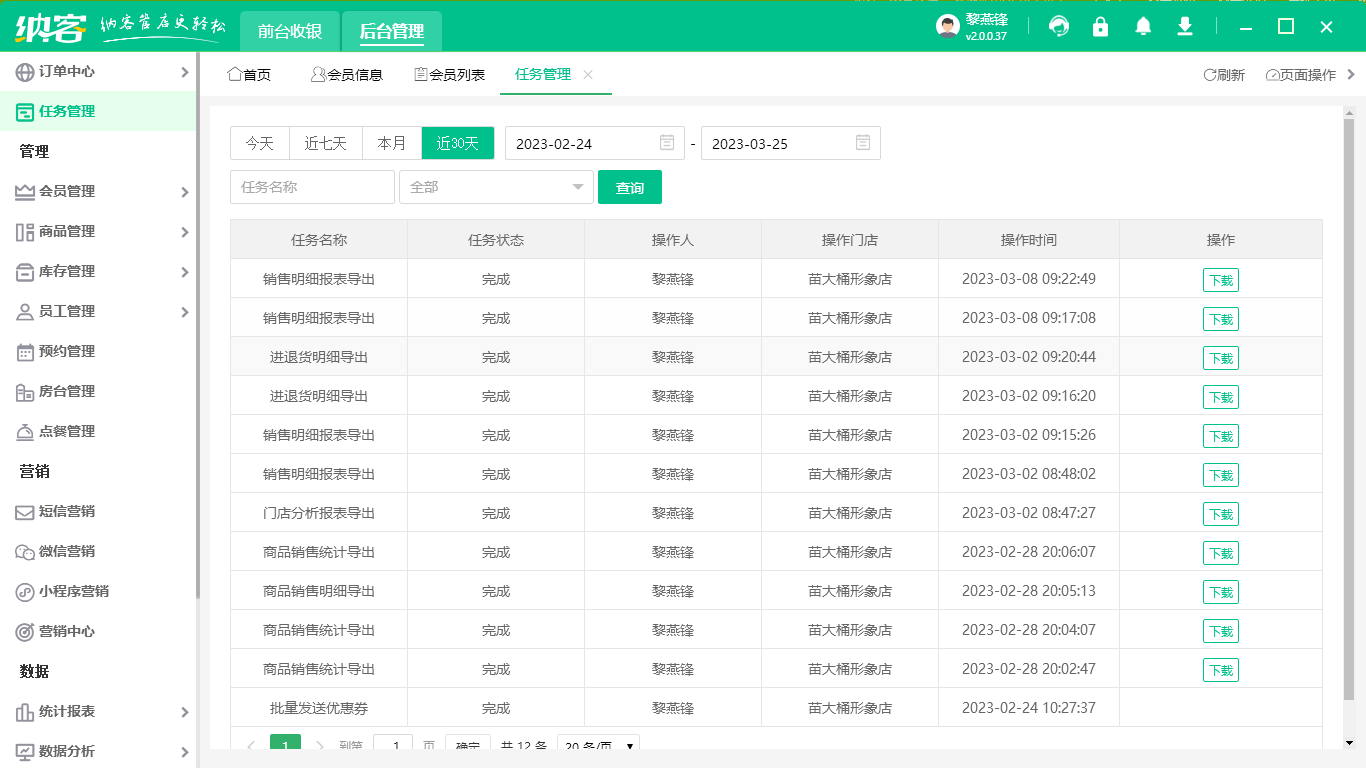Click the lock screen icon

pyautogui.click(x=1100, y=27)
